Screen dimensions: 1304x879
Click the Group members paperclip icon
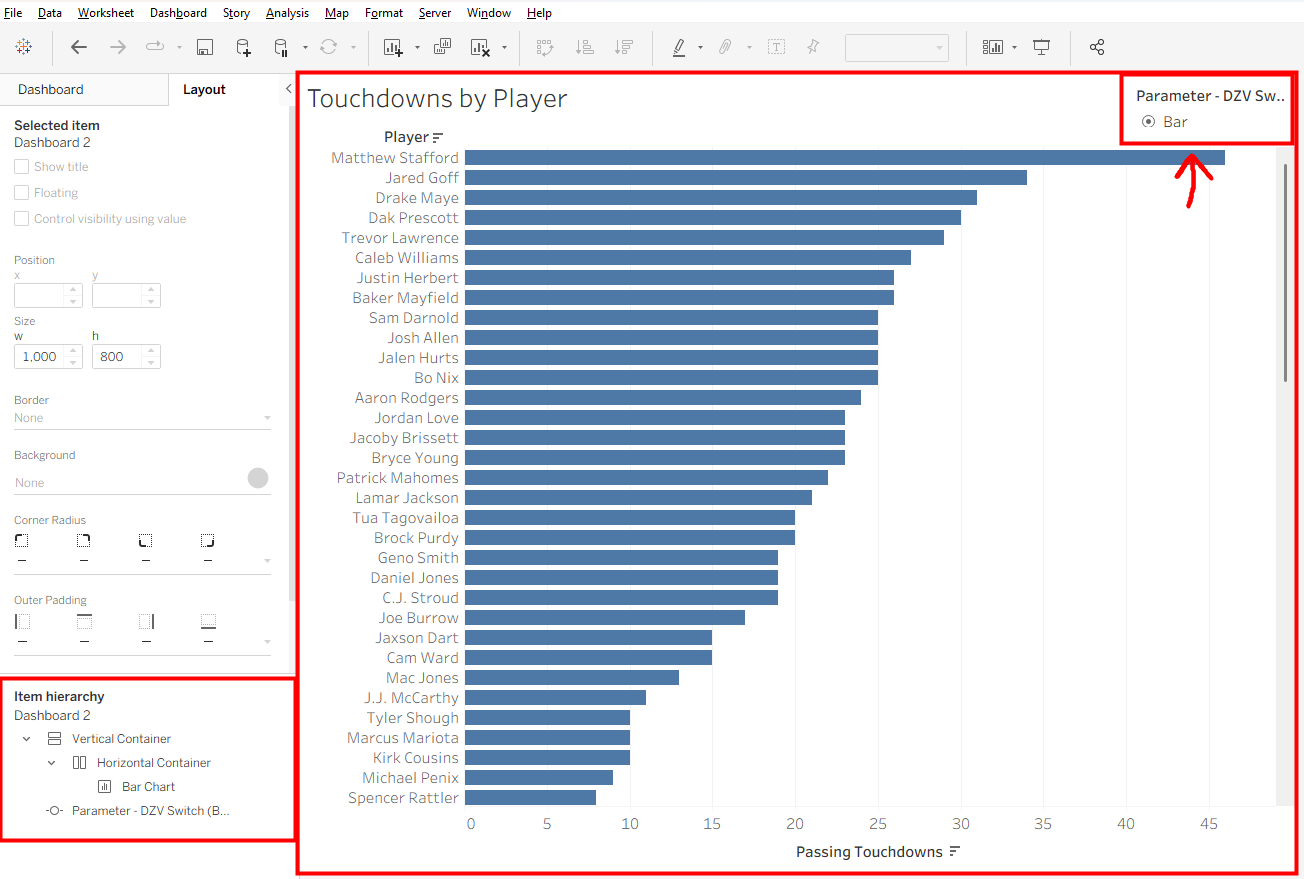point(726,47)
